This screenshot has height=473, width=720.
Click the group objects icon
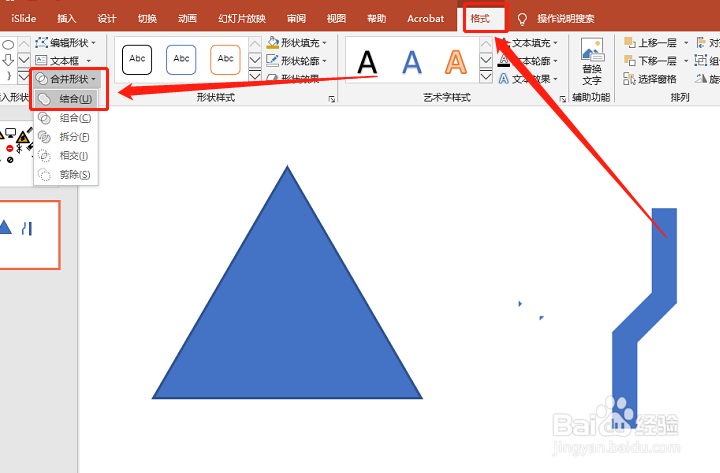[x=701, y=61]
